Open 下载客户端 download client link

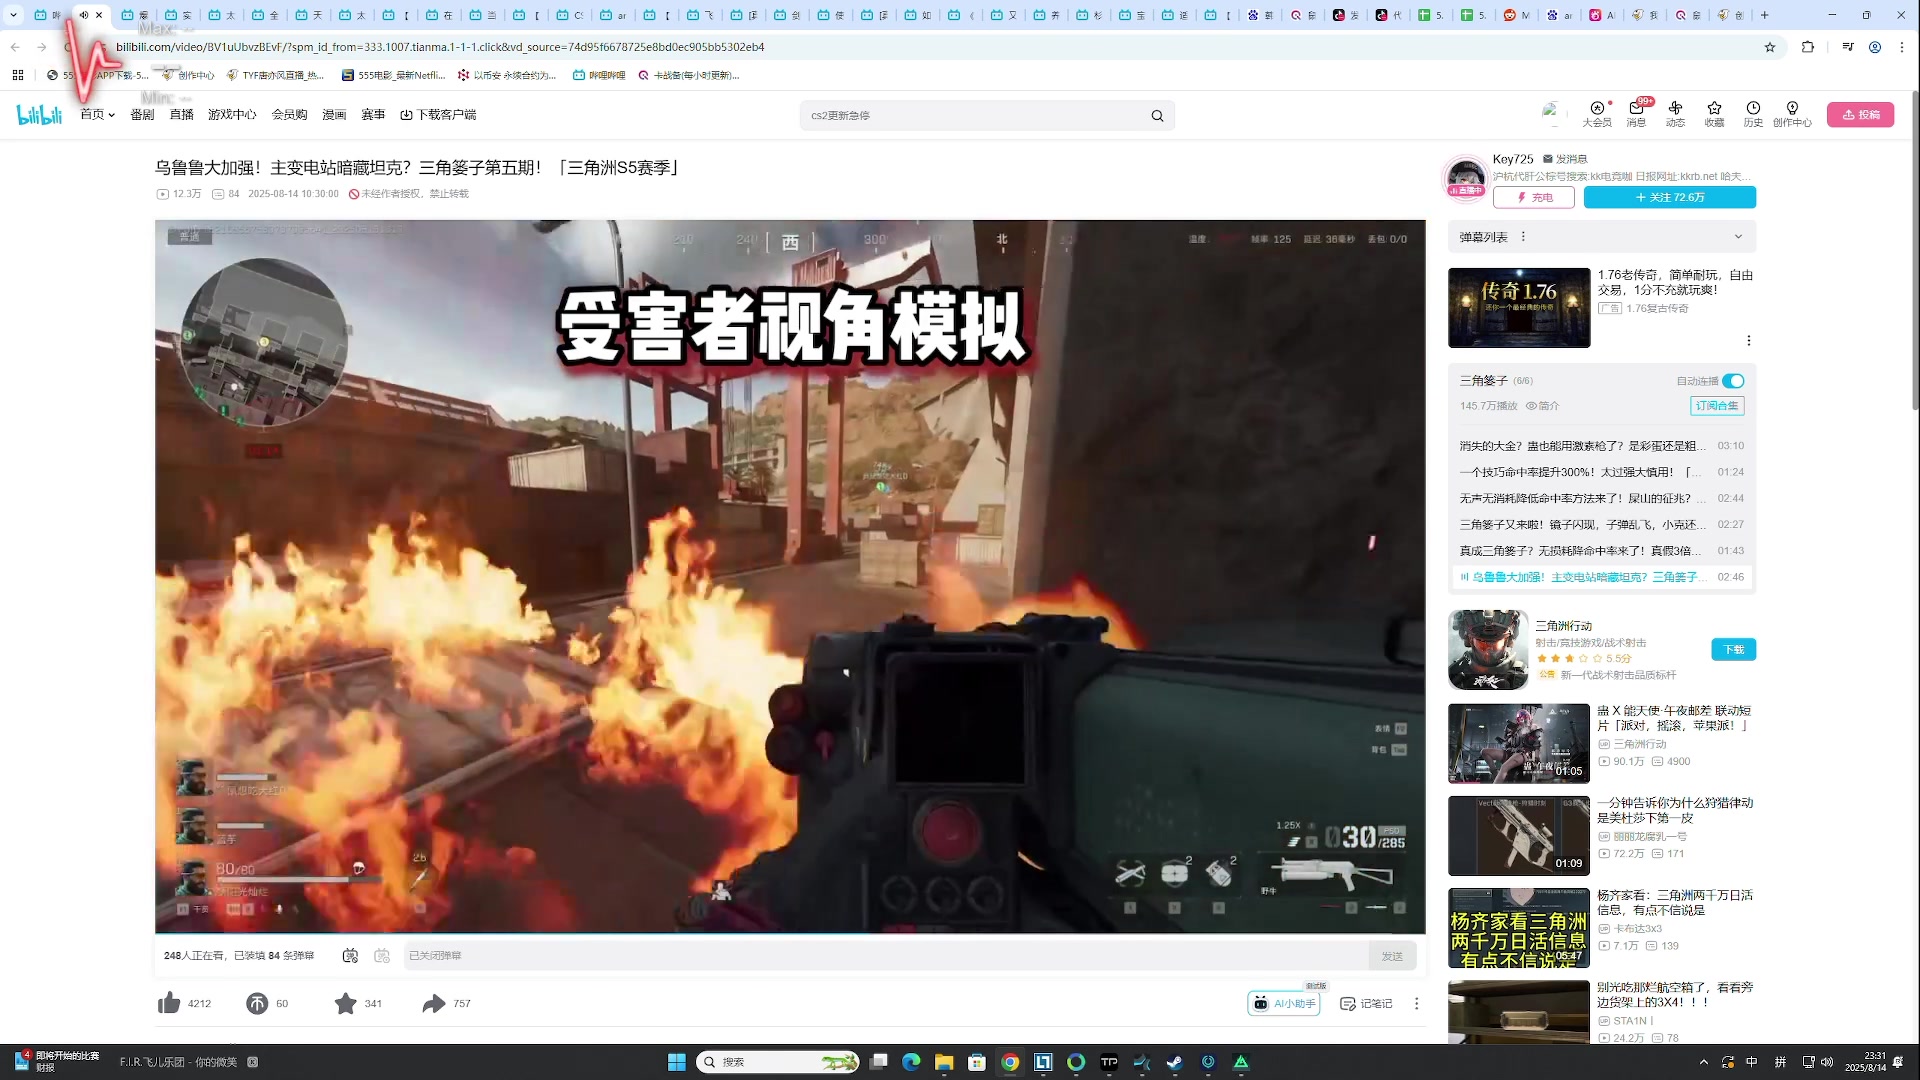[438, 115]
